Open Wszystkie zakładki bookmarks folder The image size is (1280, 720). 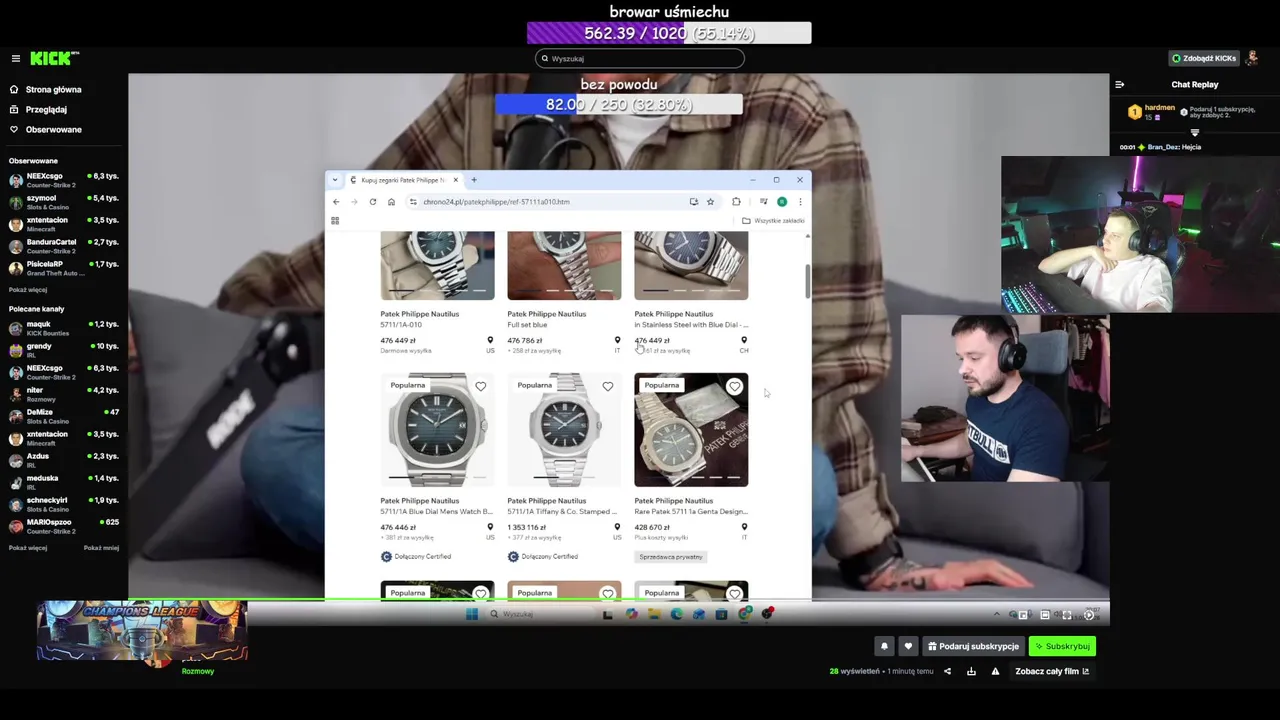click(773, 221)
